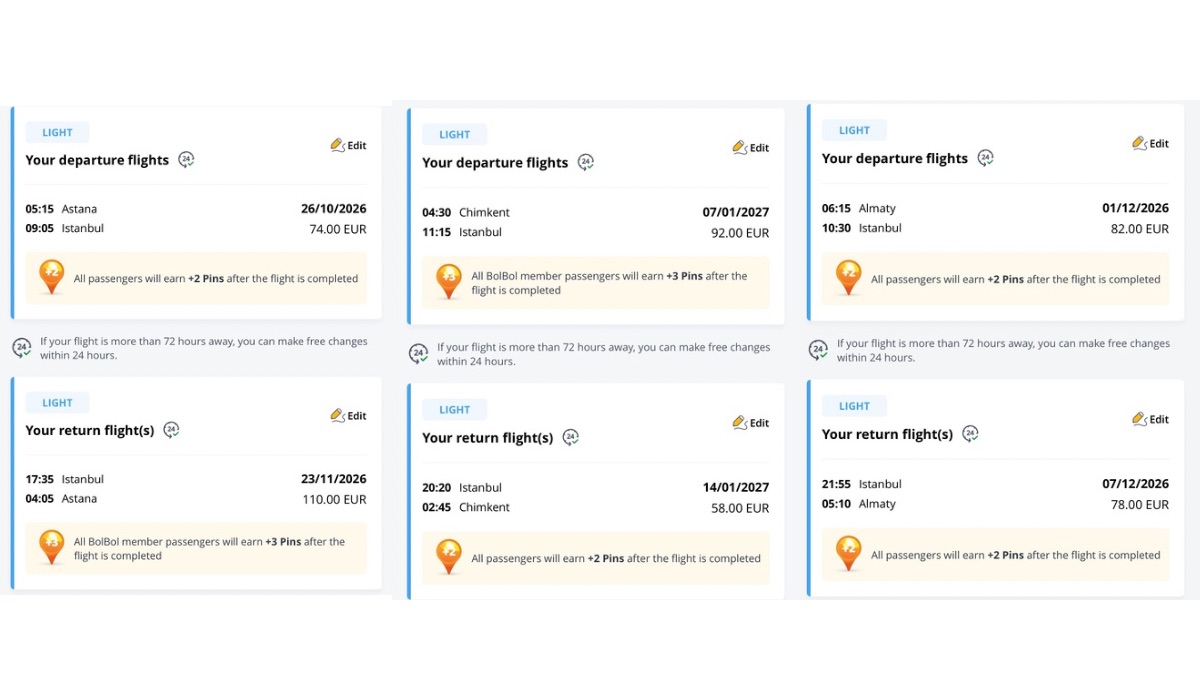Click the orange pin icon under 82.00 EUR flight
This screenshot has height=700, width=1200.
point(848,277)
